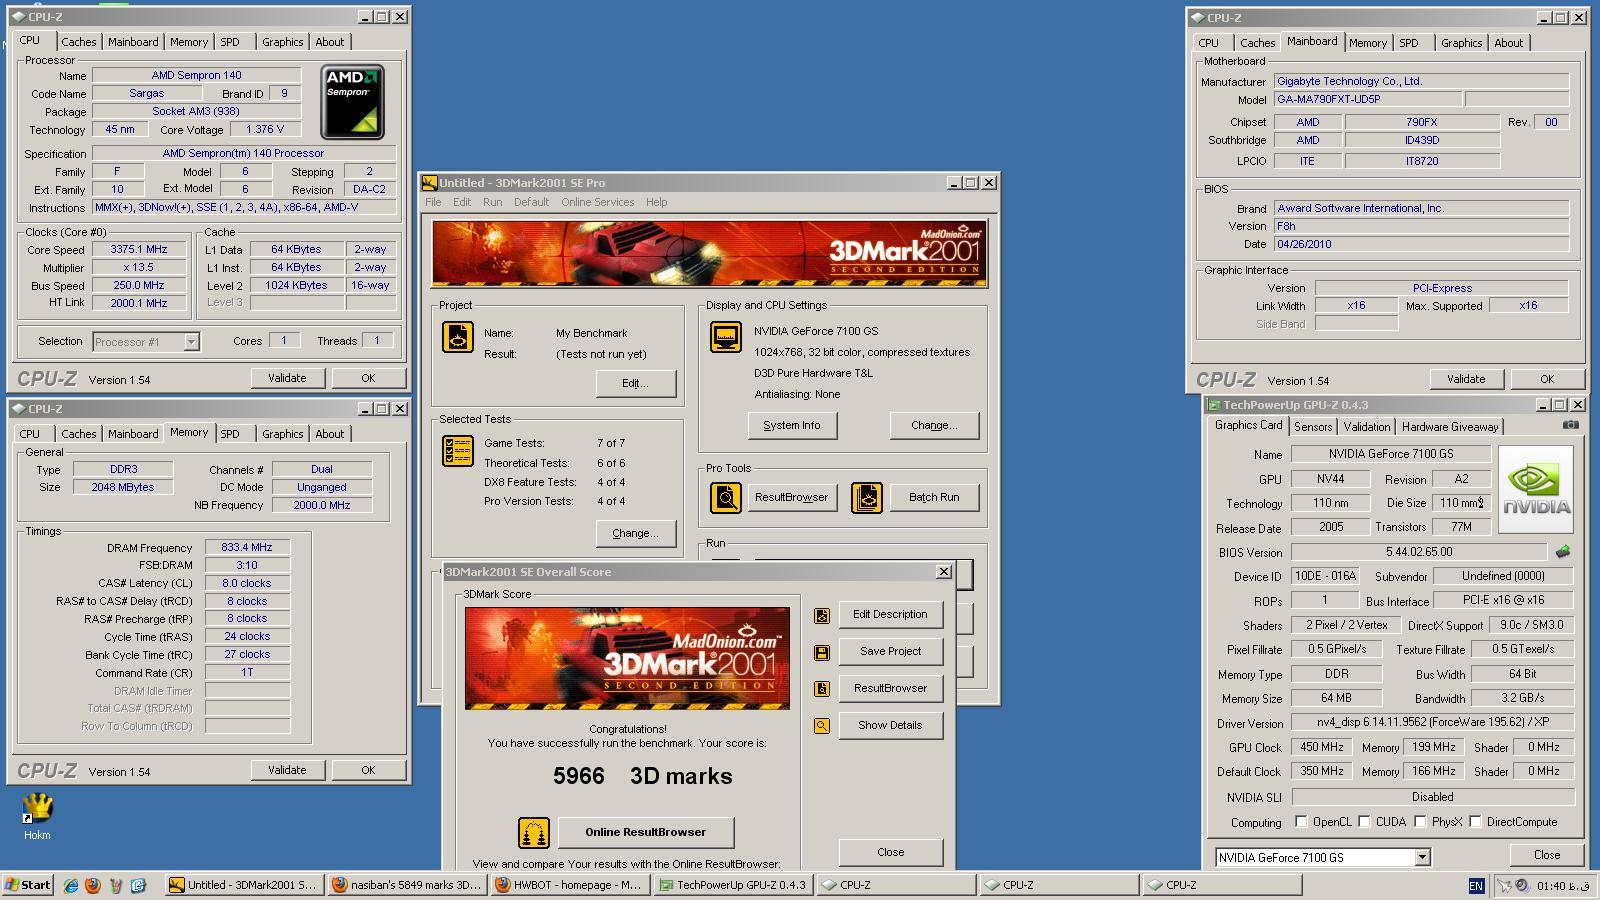Switch to HWBOT homepage taskbar item
This screenshot has height=900, width=1600.
(571, 885)
